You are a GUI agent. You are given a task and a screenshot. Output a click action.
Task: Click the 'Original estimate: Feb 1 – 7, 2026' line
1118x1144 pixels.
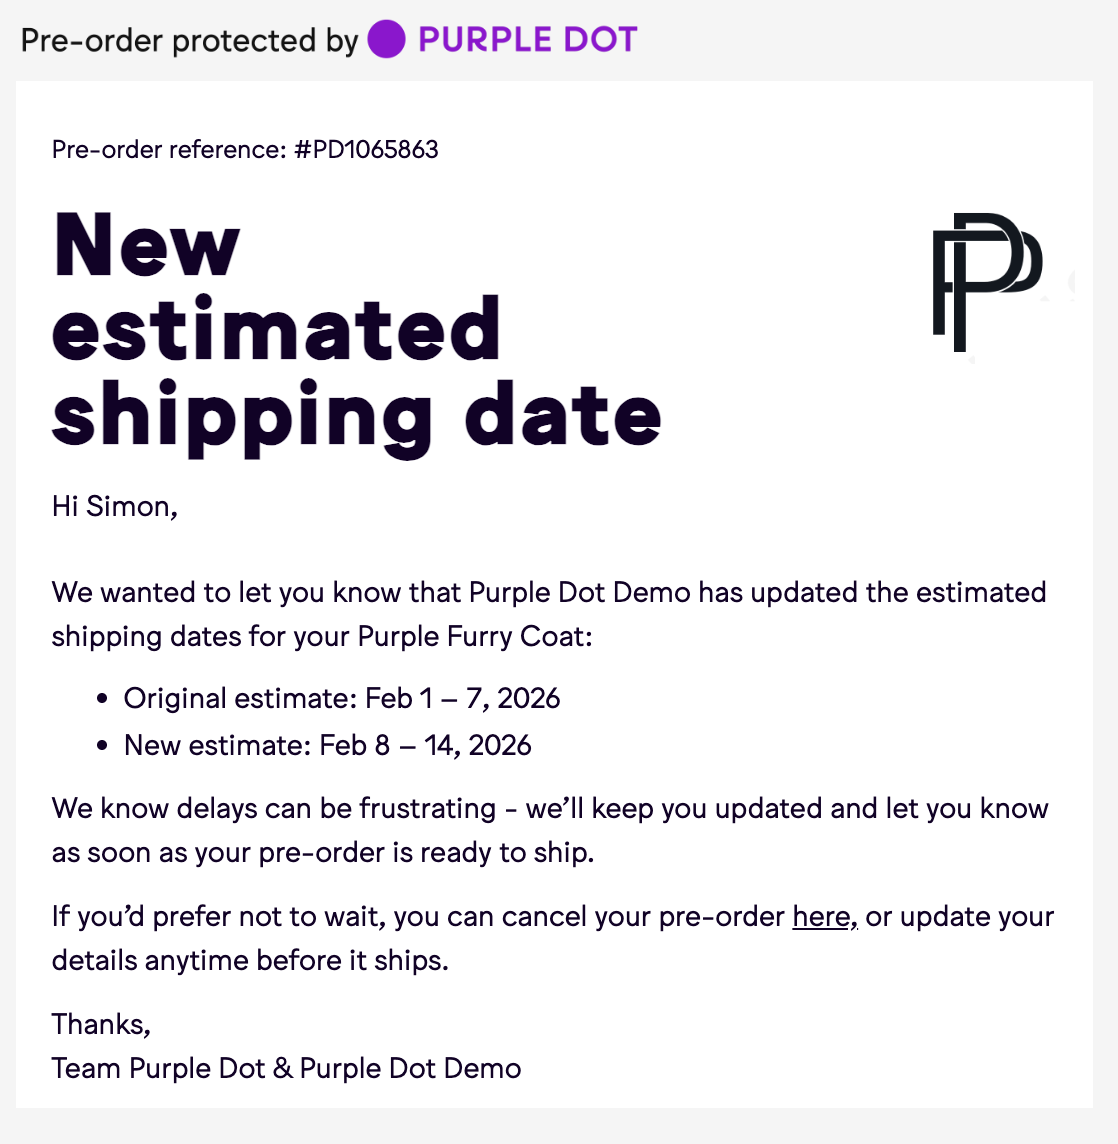click(x=342, y=698)
